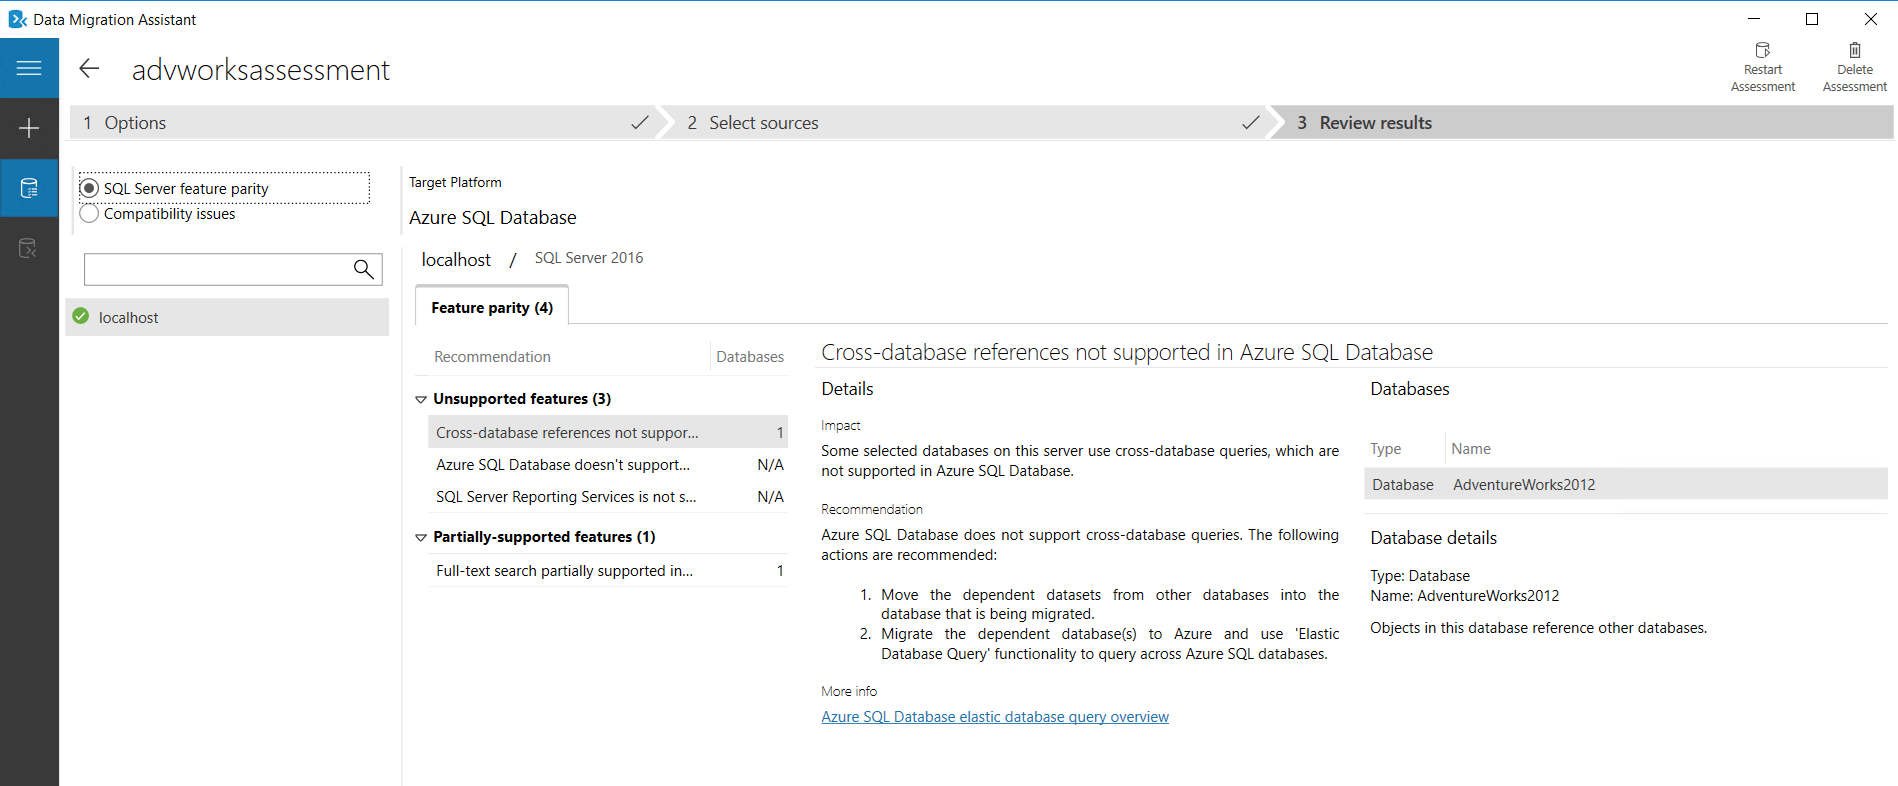Screen dimensions: 1898x786
Task: Click the back arrow icon
Action: [x=89, y=68]
